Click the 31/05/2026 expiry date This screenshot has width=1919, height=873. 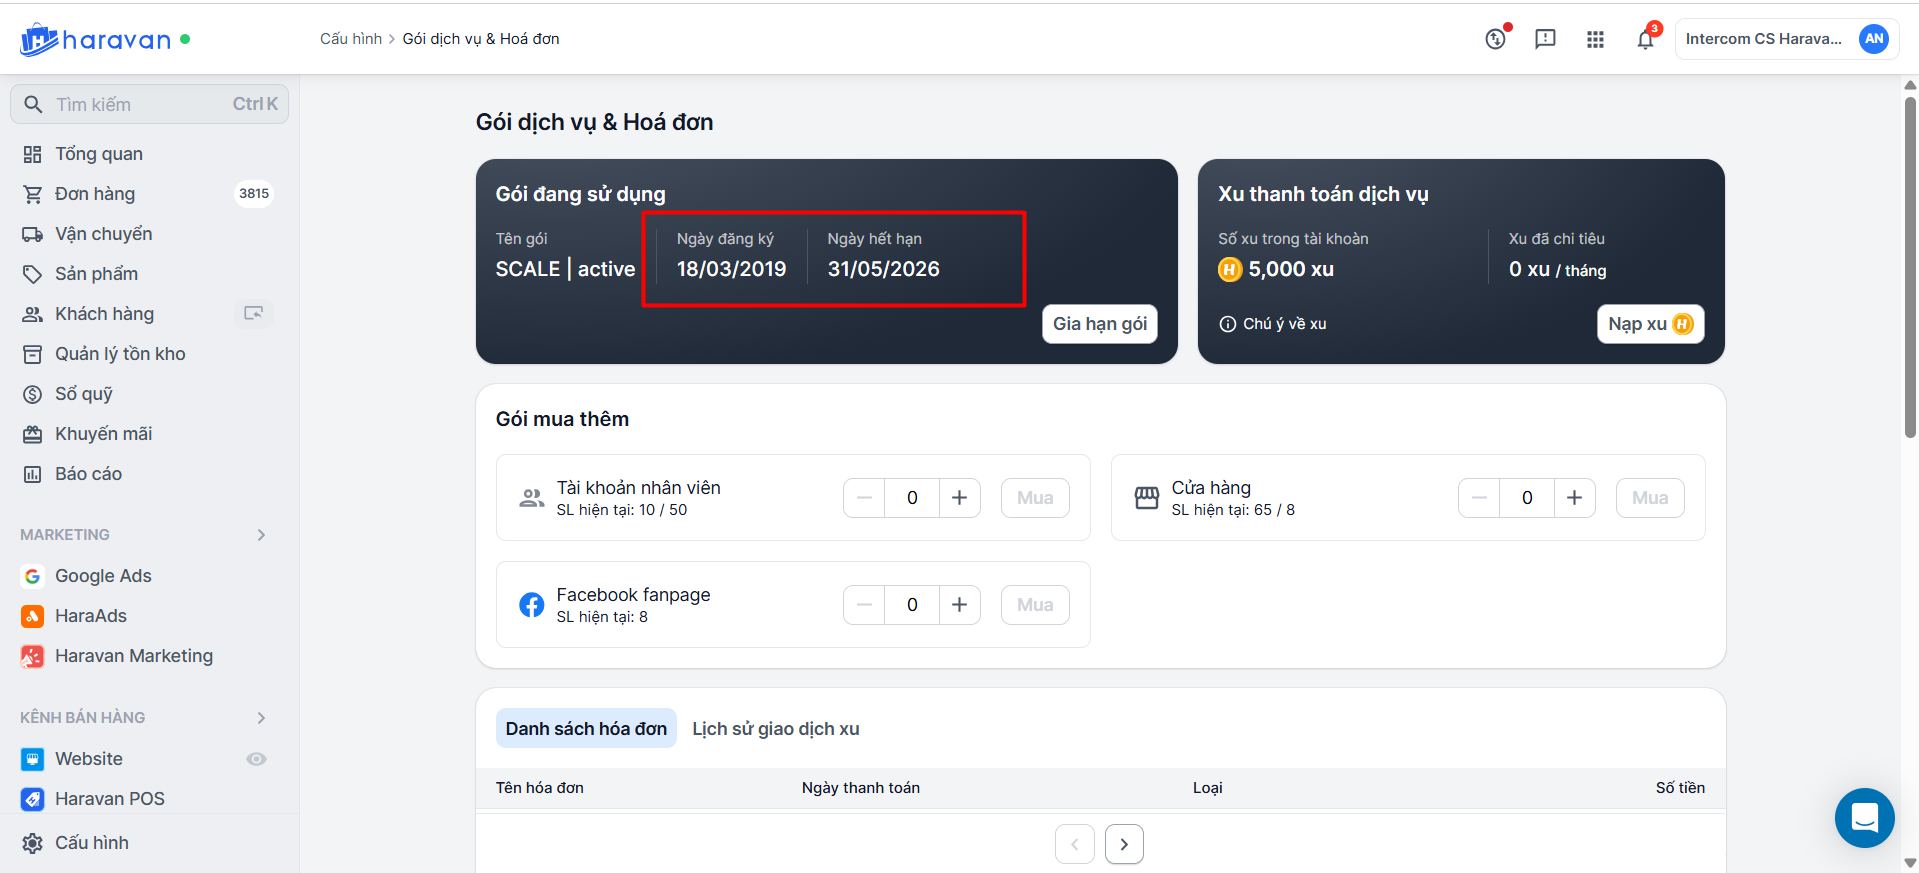point(884,269)
